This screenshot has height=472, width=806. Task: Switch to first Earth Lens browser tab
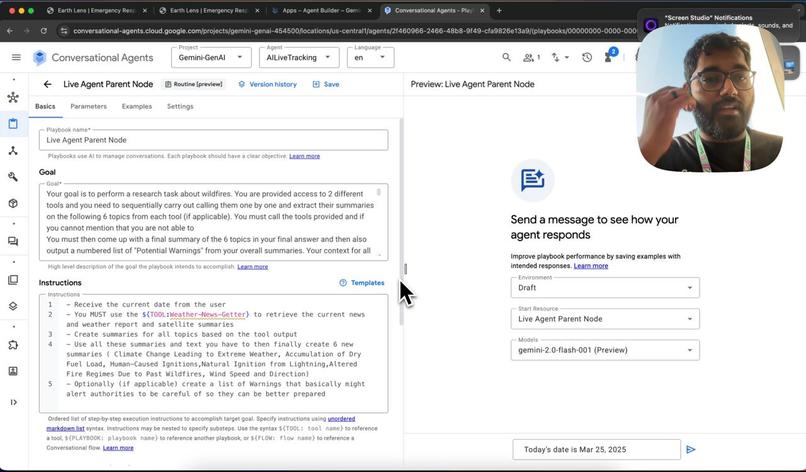tap(96, 10)
